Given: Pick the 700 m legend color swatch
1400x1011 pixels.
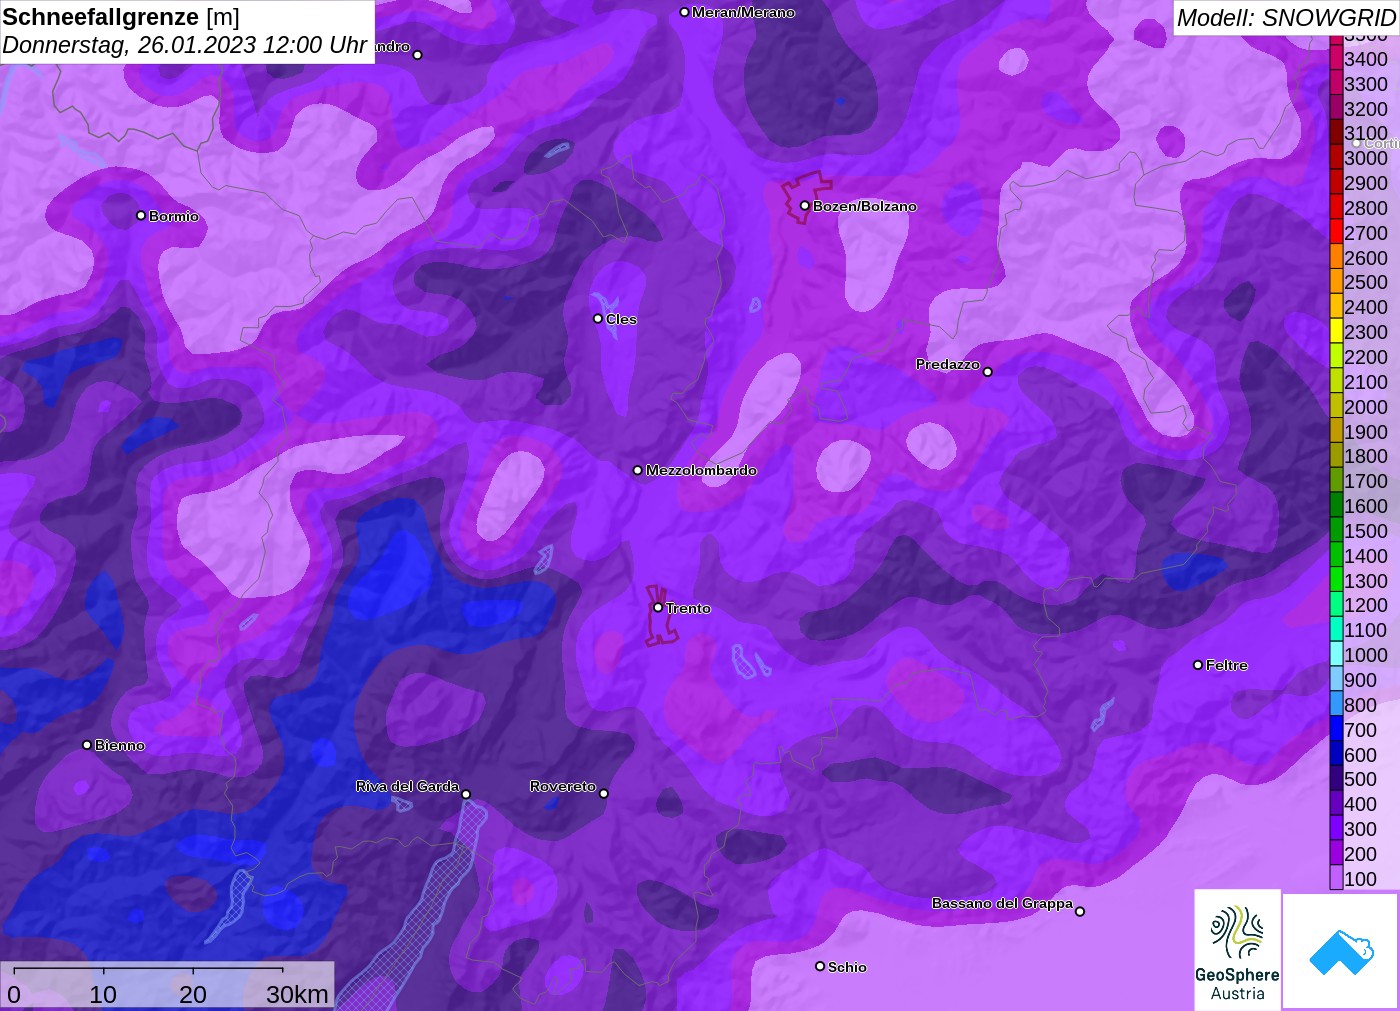Looking at the screenshot, I should 1336,729.
